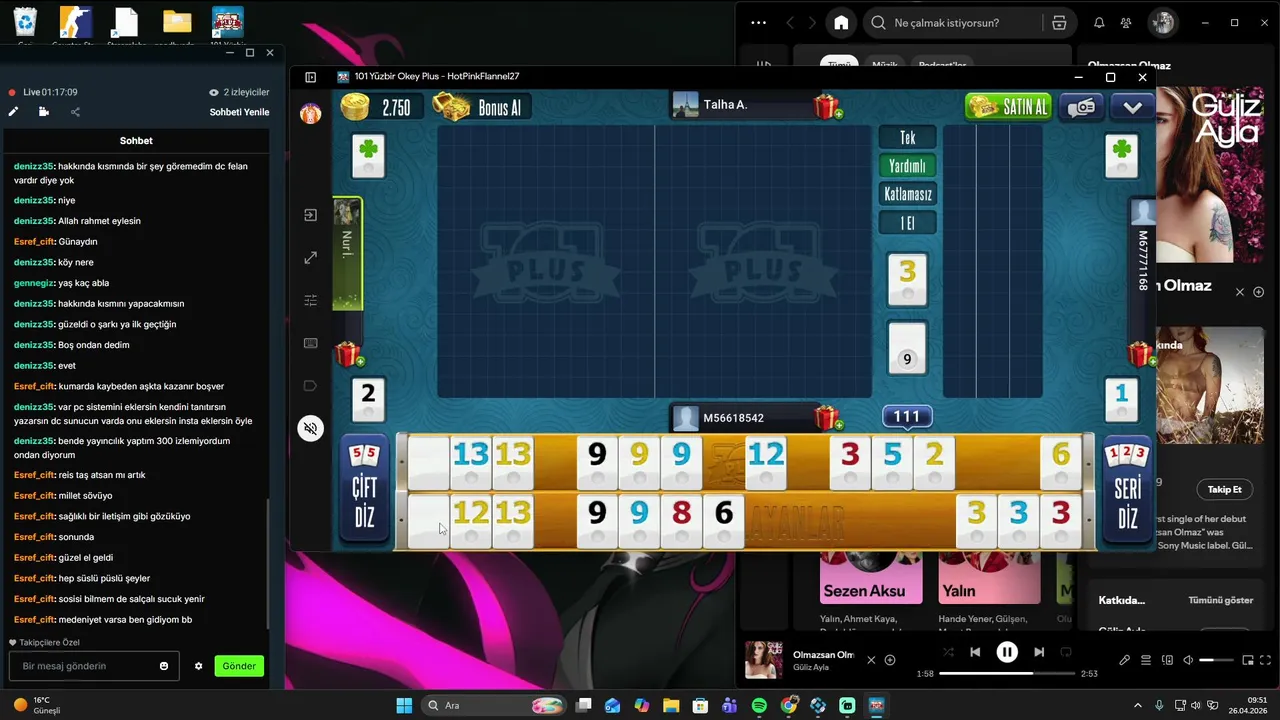Go to previous Spotify track

tap(975, 652)
